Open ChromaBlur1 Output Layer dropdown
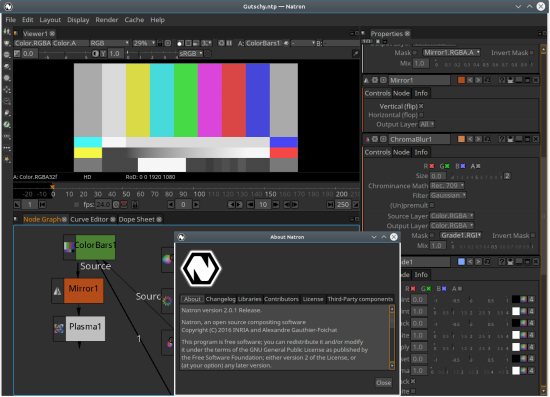The width and height of the screenshot is (550, 397). [452, 226]
